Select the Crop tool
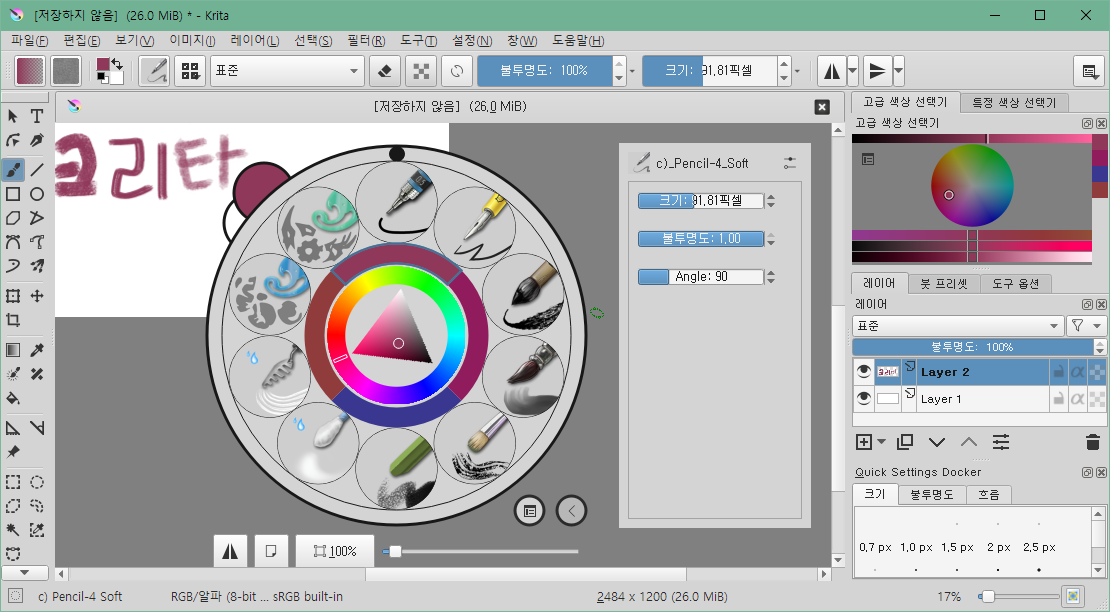 [x=13, y=321]
